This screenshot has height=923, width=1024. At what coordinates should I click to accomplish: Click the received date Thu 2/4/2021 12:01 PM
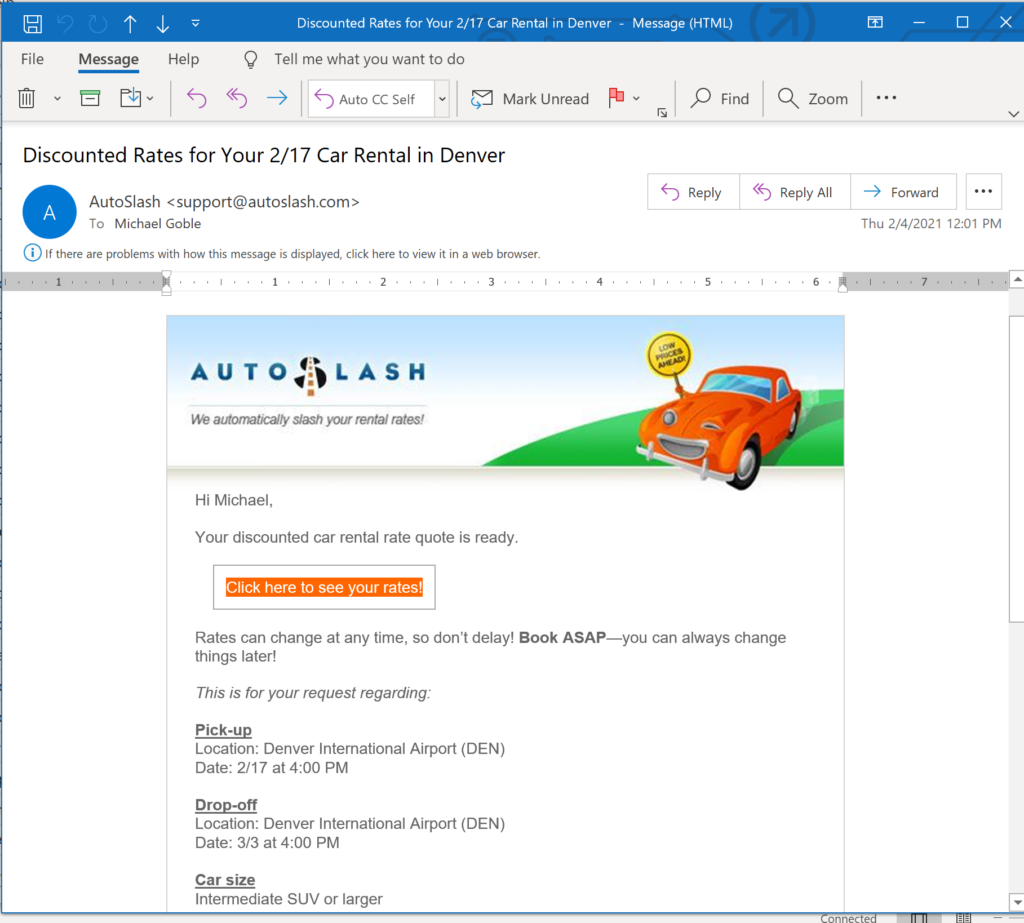pos(931,223)
